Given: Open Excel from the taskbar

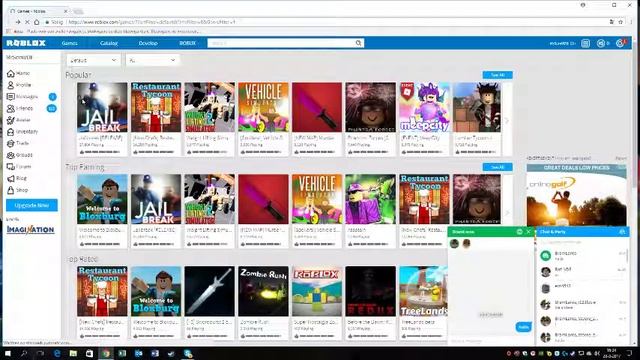Looking at the screenshot, I should tap(122, 353).
